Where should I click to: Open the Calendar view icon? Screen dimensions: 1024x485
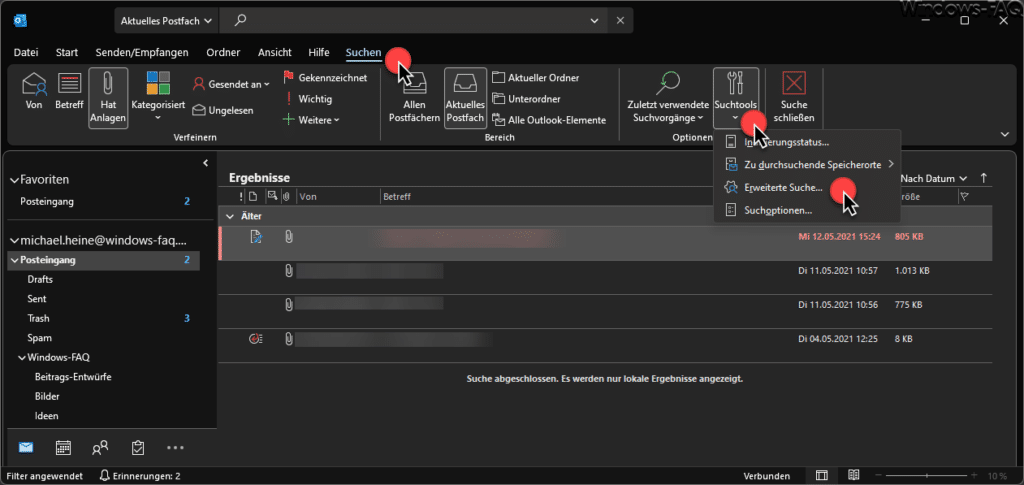(x=63, y=448)
